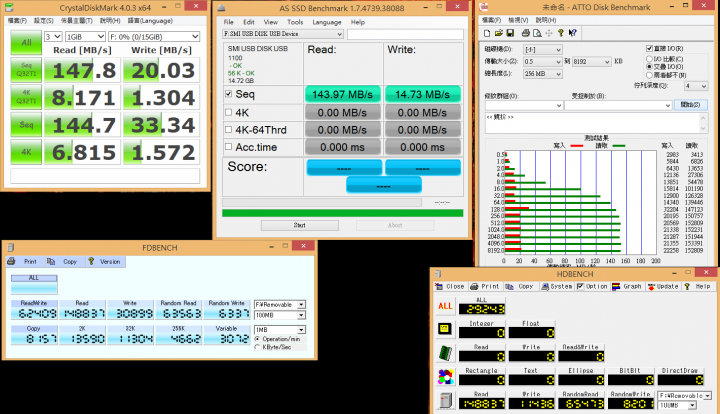Screen dimensions: 720x414
Task: Open the ATTO queue depth dropdown showing 4
Action: [696, 86]
